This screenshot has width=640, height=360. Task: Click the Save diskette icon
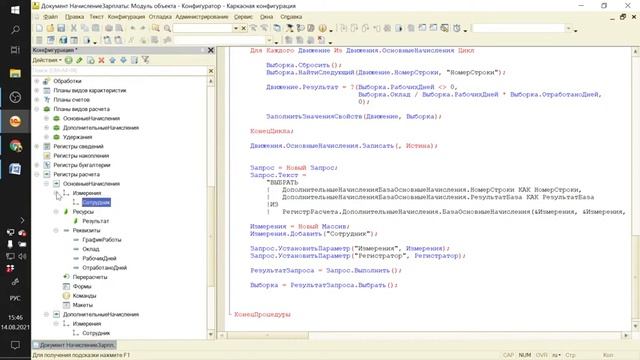pyautogui.click(x=61, y=28)
